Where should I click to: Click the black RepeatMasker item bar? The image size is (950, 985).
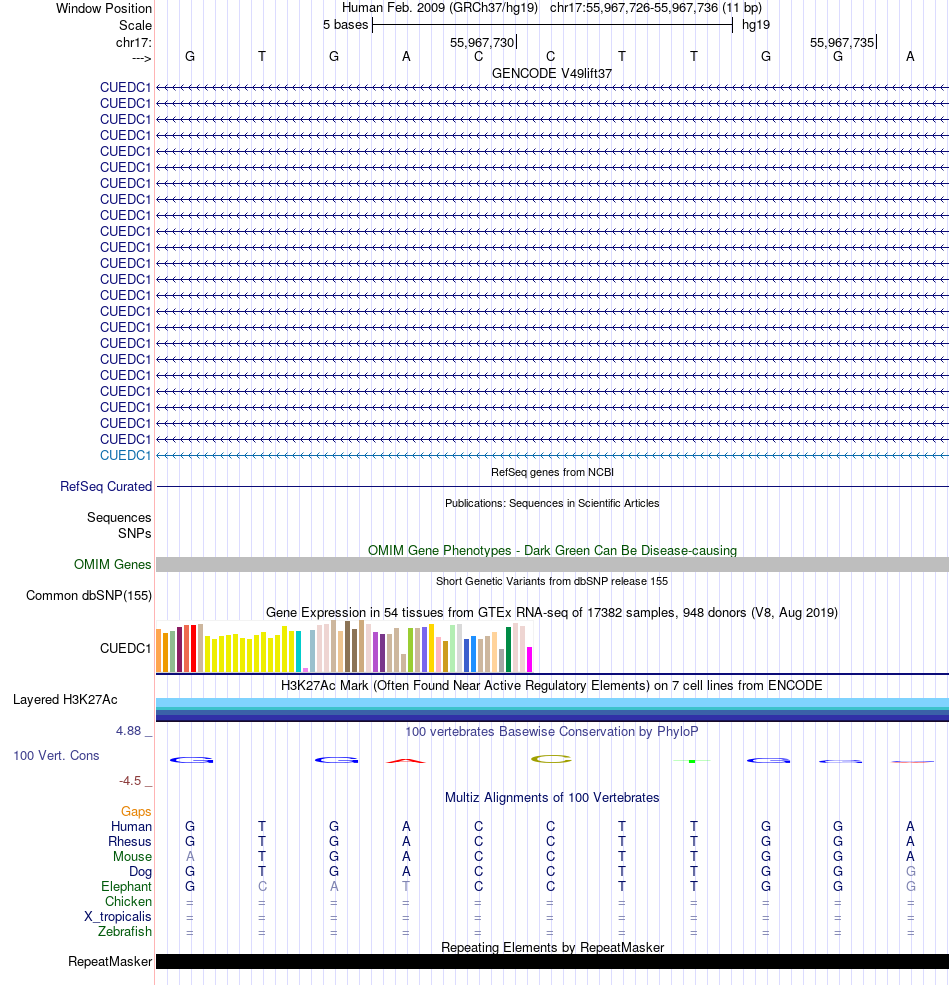click(x=552, y=962)
